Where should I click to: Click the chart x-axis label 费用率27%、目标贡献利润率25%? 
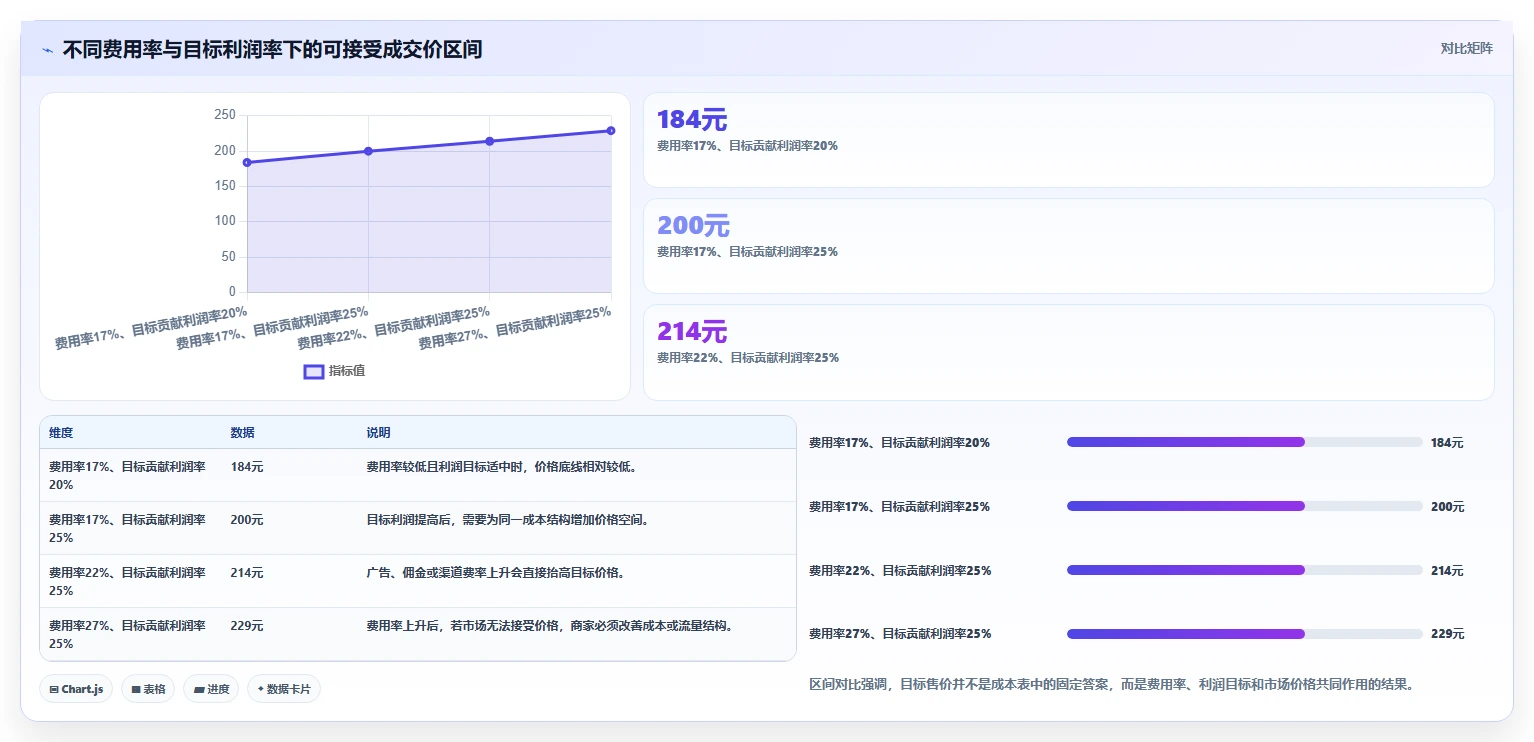tap(514, 327)
